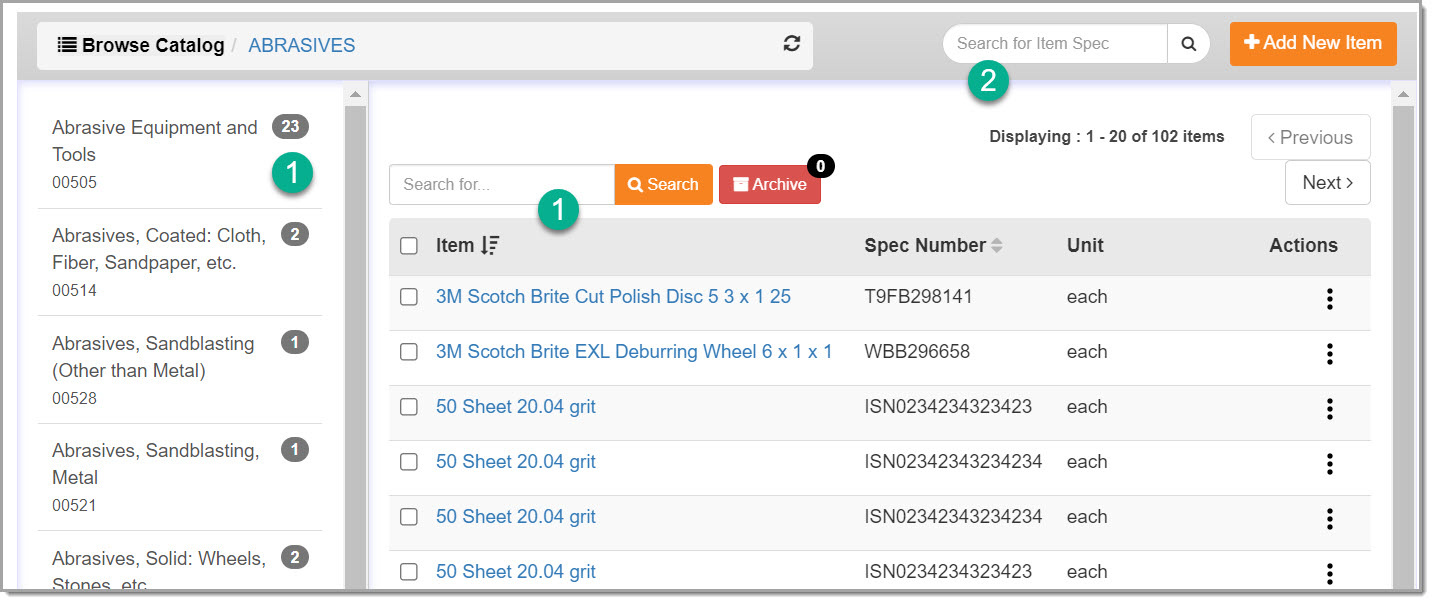Viewport: 1432px width, 602px height.
Task: Click the Unit column header
Action: click(x=1085, y=245)
